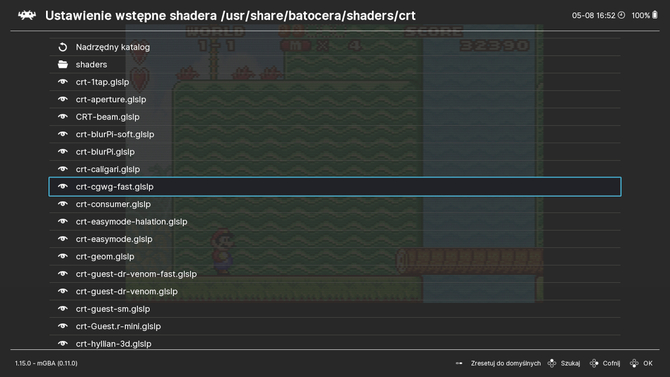670x377 pixels.
Task: Click the d-pad icon beside Szukaj
Action: (552, 363)
